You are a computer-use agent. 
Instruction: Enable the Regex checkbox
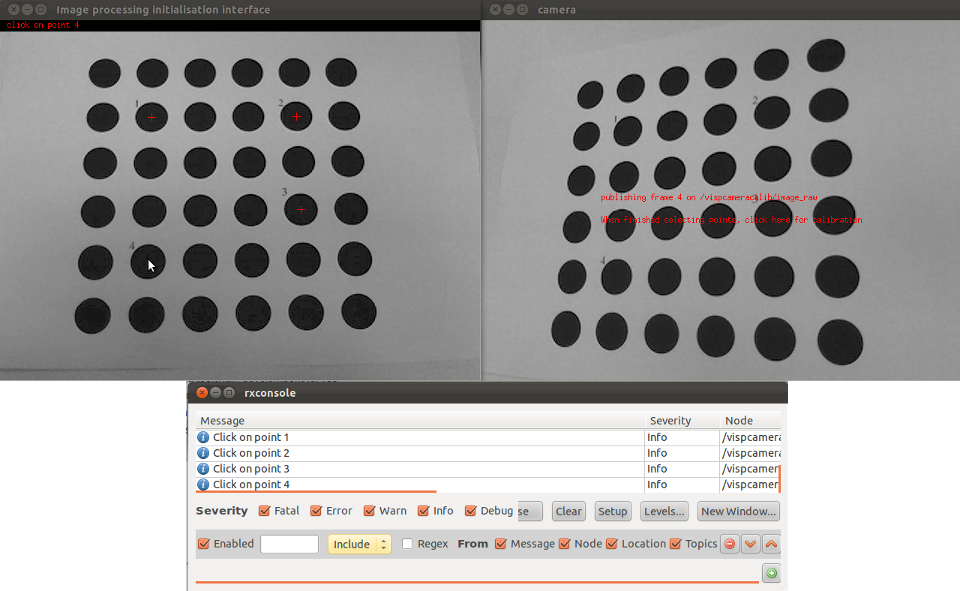(x=407, y=544)
